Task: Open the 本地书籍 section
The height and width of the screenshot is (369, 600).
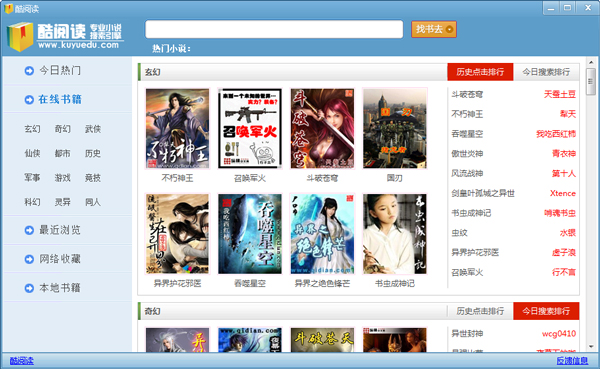Action: 60,287
